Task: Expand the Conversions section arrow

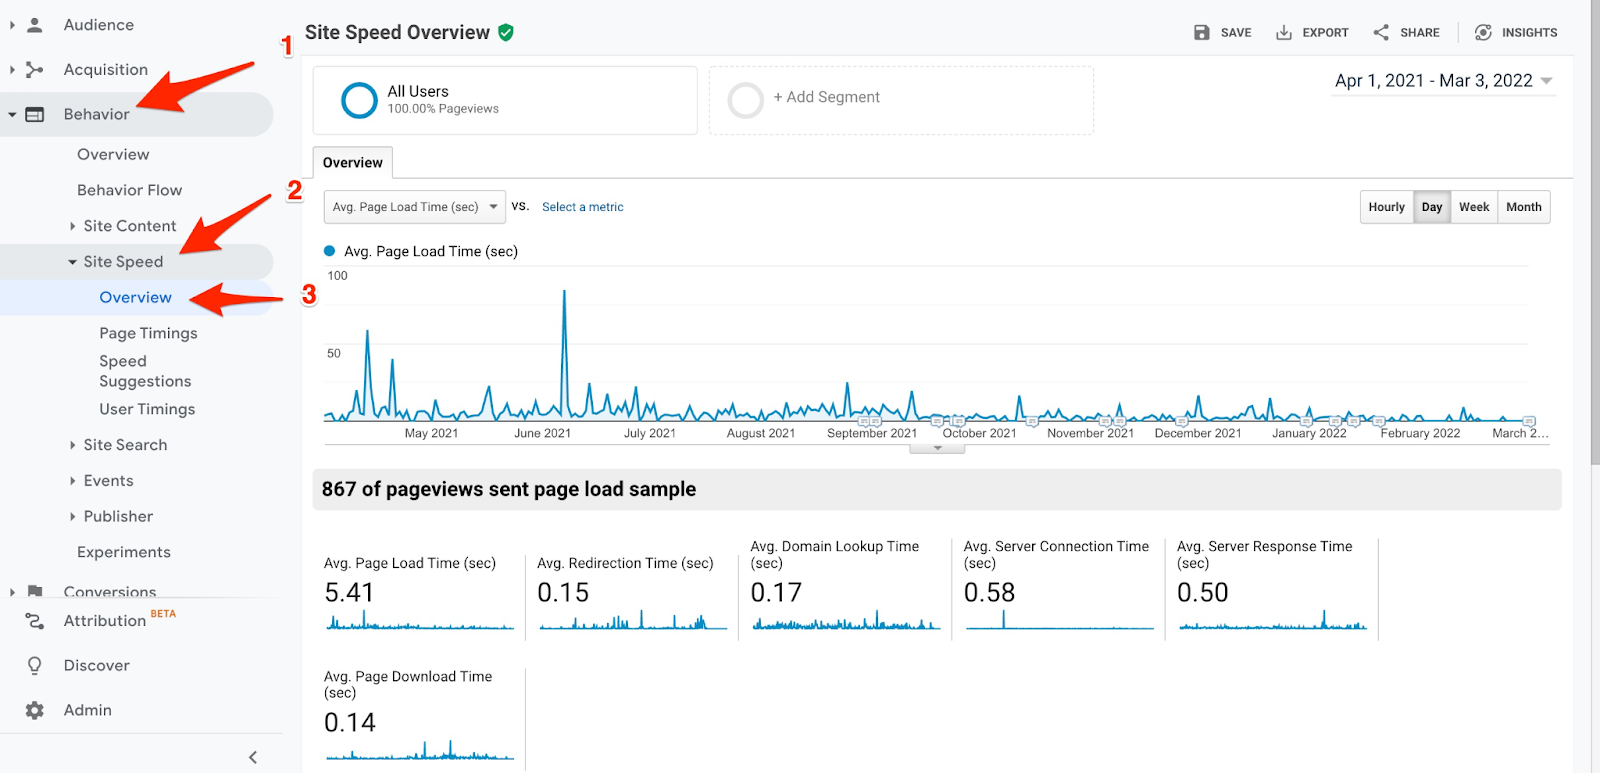Action: (x=12, y=592)
